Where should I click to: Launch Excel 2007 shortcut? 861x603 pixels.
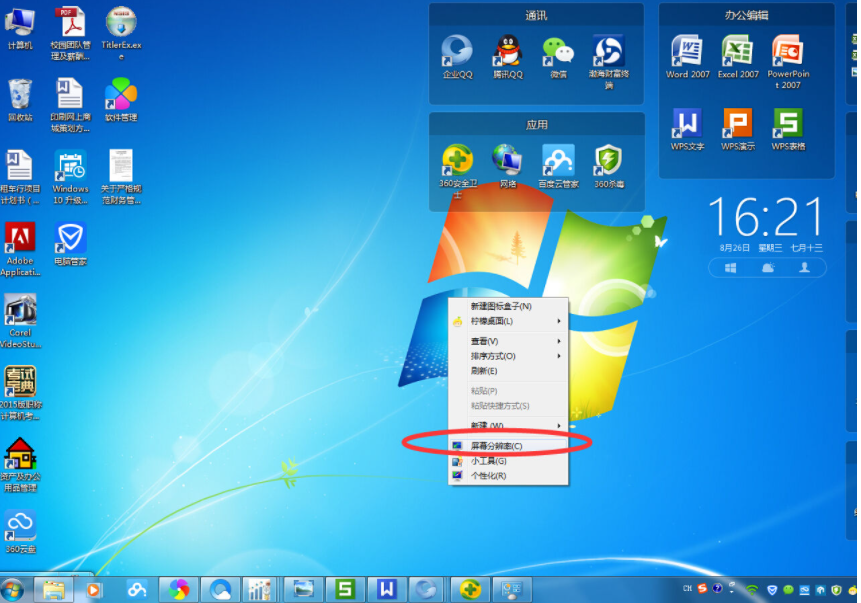738,57
